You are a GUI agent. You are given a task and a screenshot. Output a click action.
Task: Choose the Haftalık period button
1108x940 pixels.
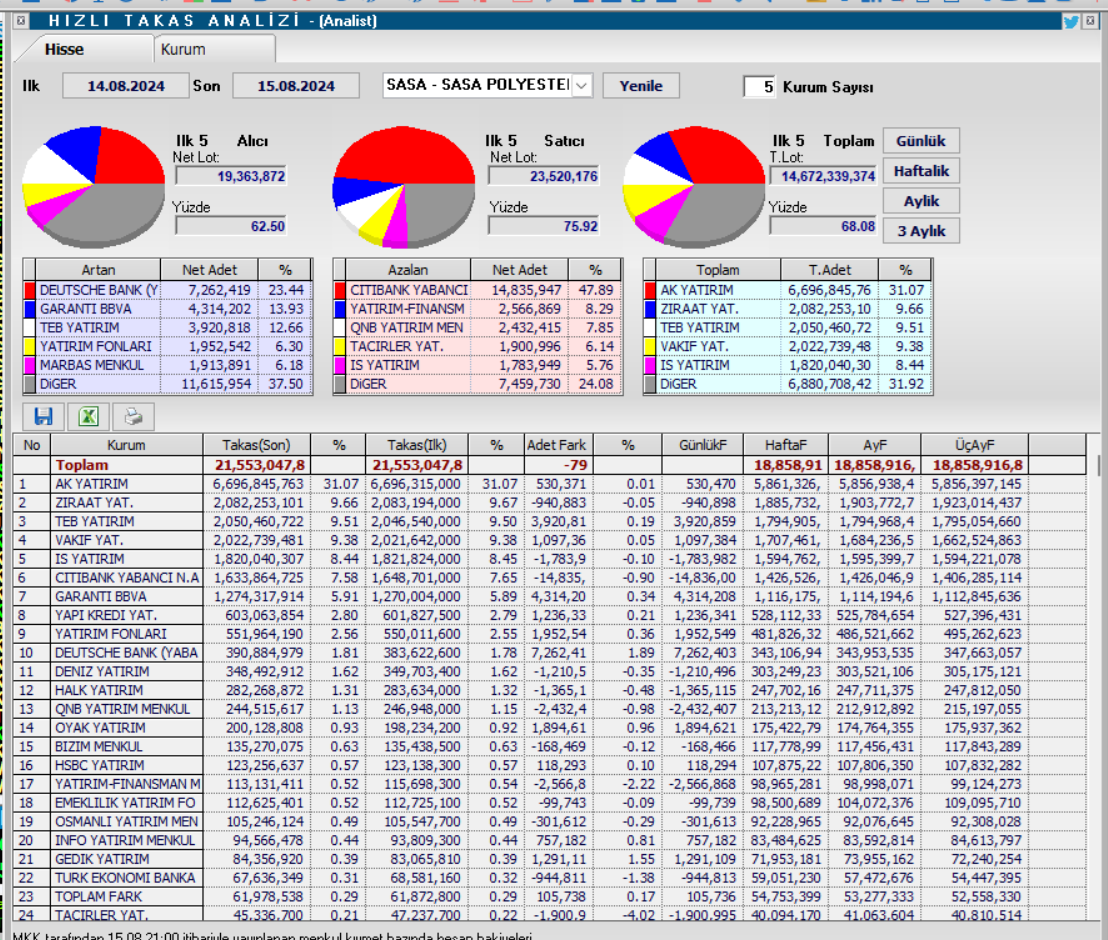pos(920,171)
